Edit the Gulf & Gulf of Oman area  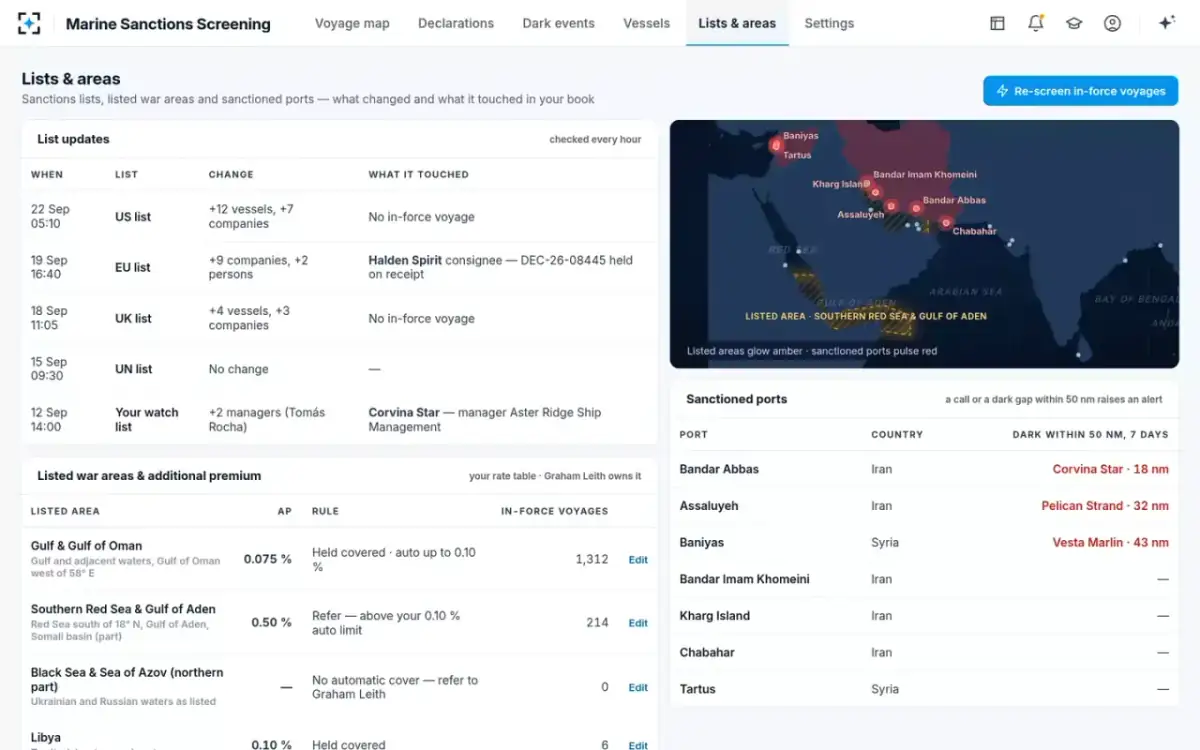(x=638, y=560)
